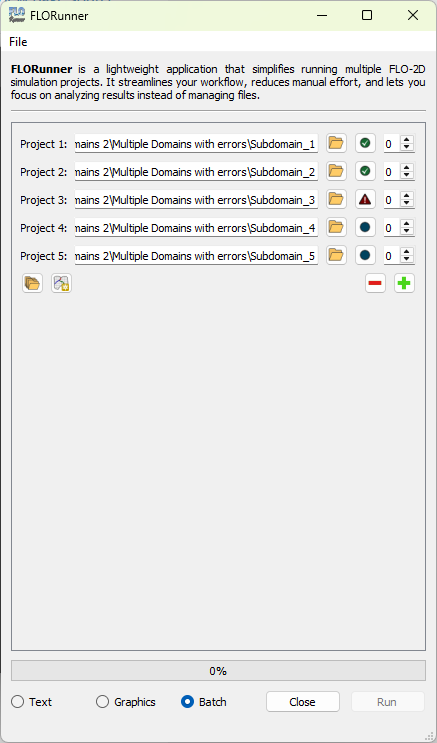Open the File menu
The image size is (437, 743).
[18, 42]
